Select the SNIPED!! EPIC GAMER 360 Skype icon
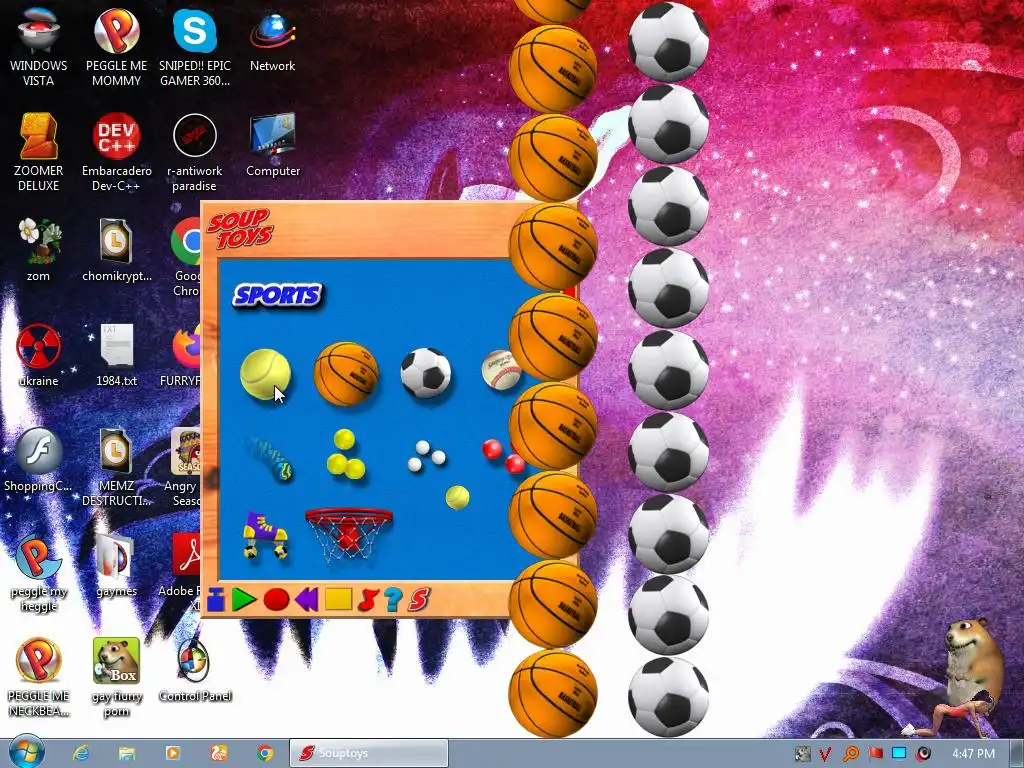This screenshot has width=1024, height=768. [x=195, y=48]
